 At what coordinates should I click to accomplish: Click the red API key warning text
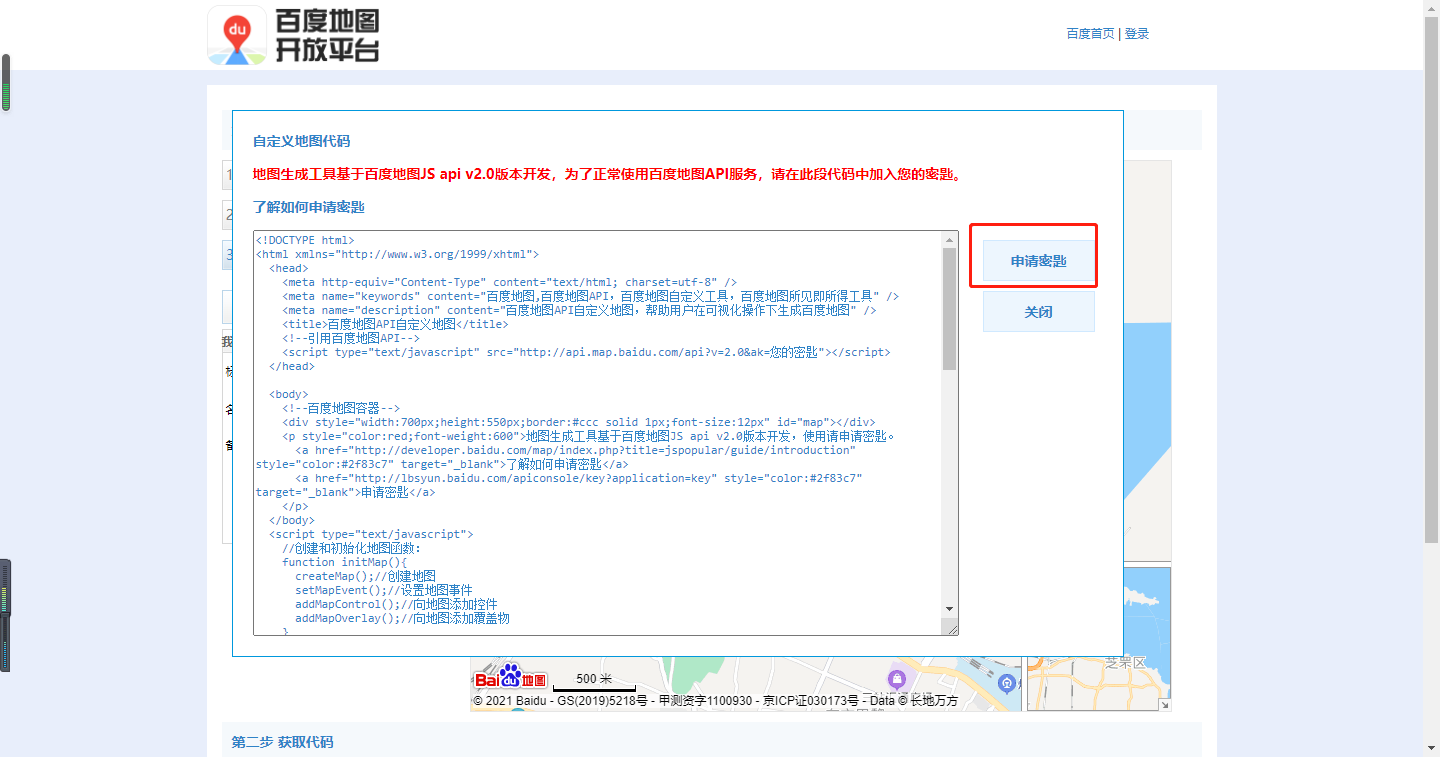click(609, 174)
